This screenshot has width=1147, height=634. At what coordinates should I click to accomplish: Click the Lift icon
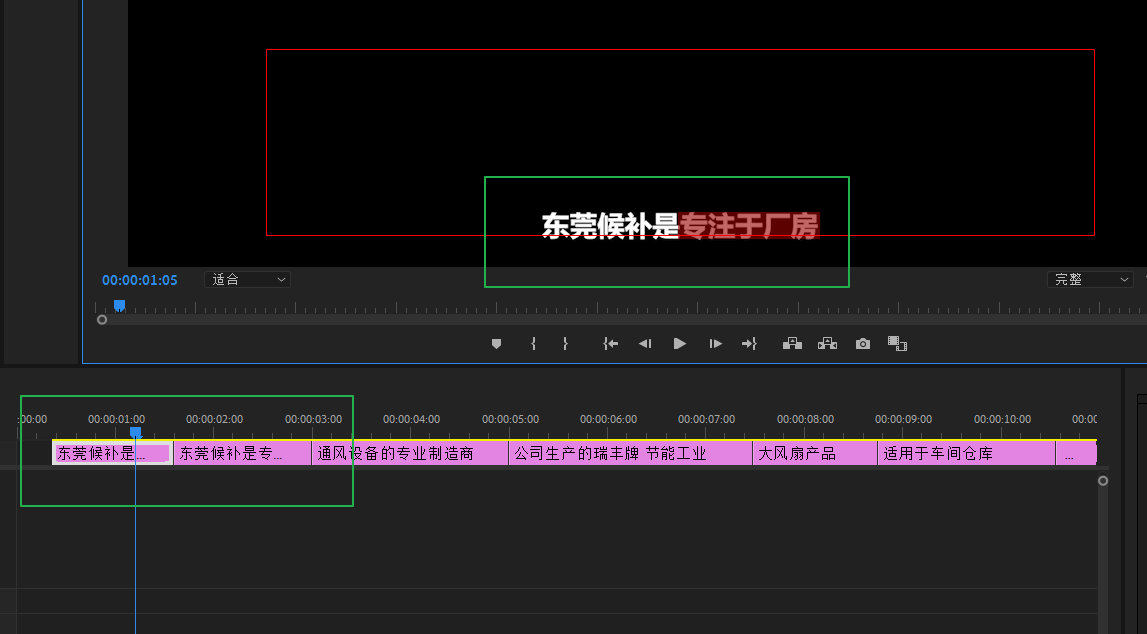(792, 344)
